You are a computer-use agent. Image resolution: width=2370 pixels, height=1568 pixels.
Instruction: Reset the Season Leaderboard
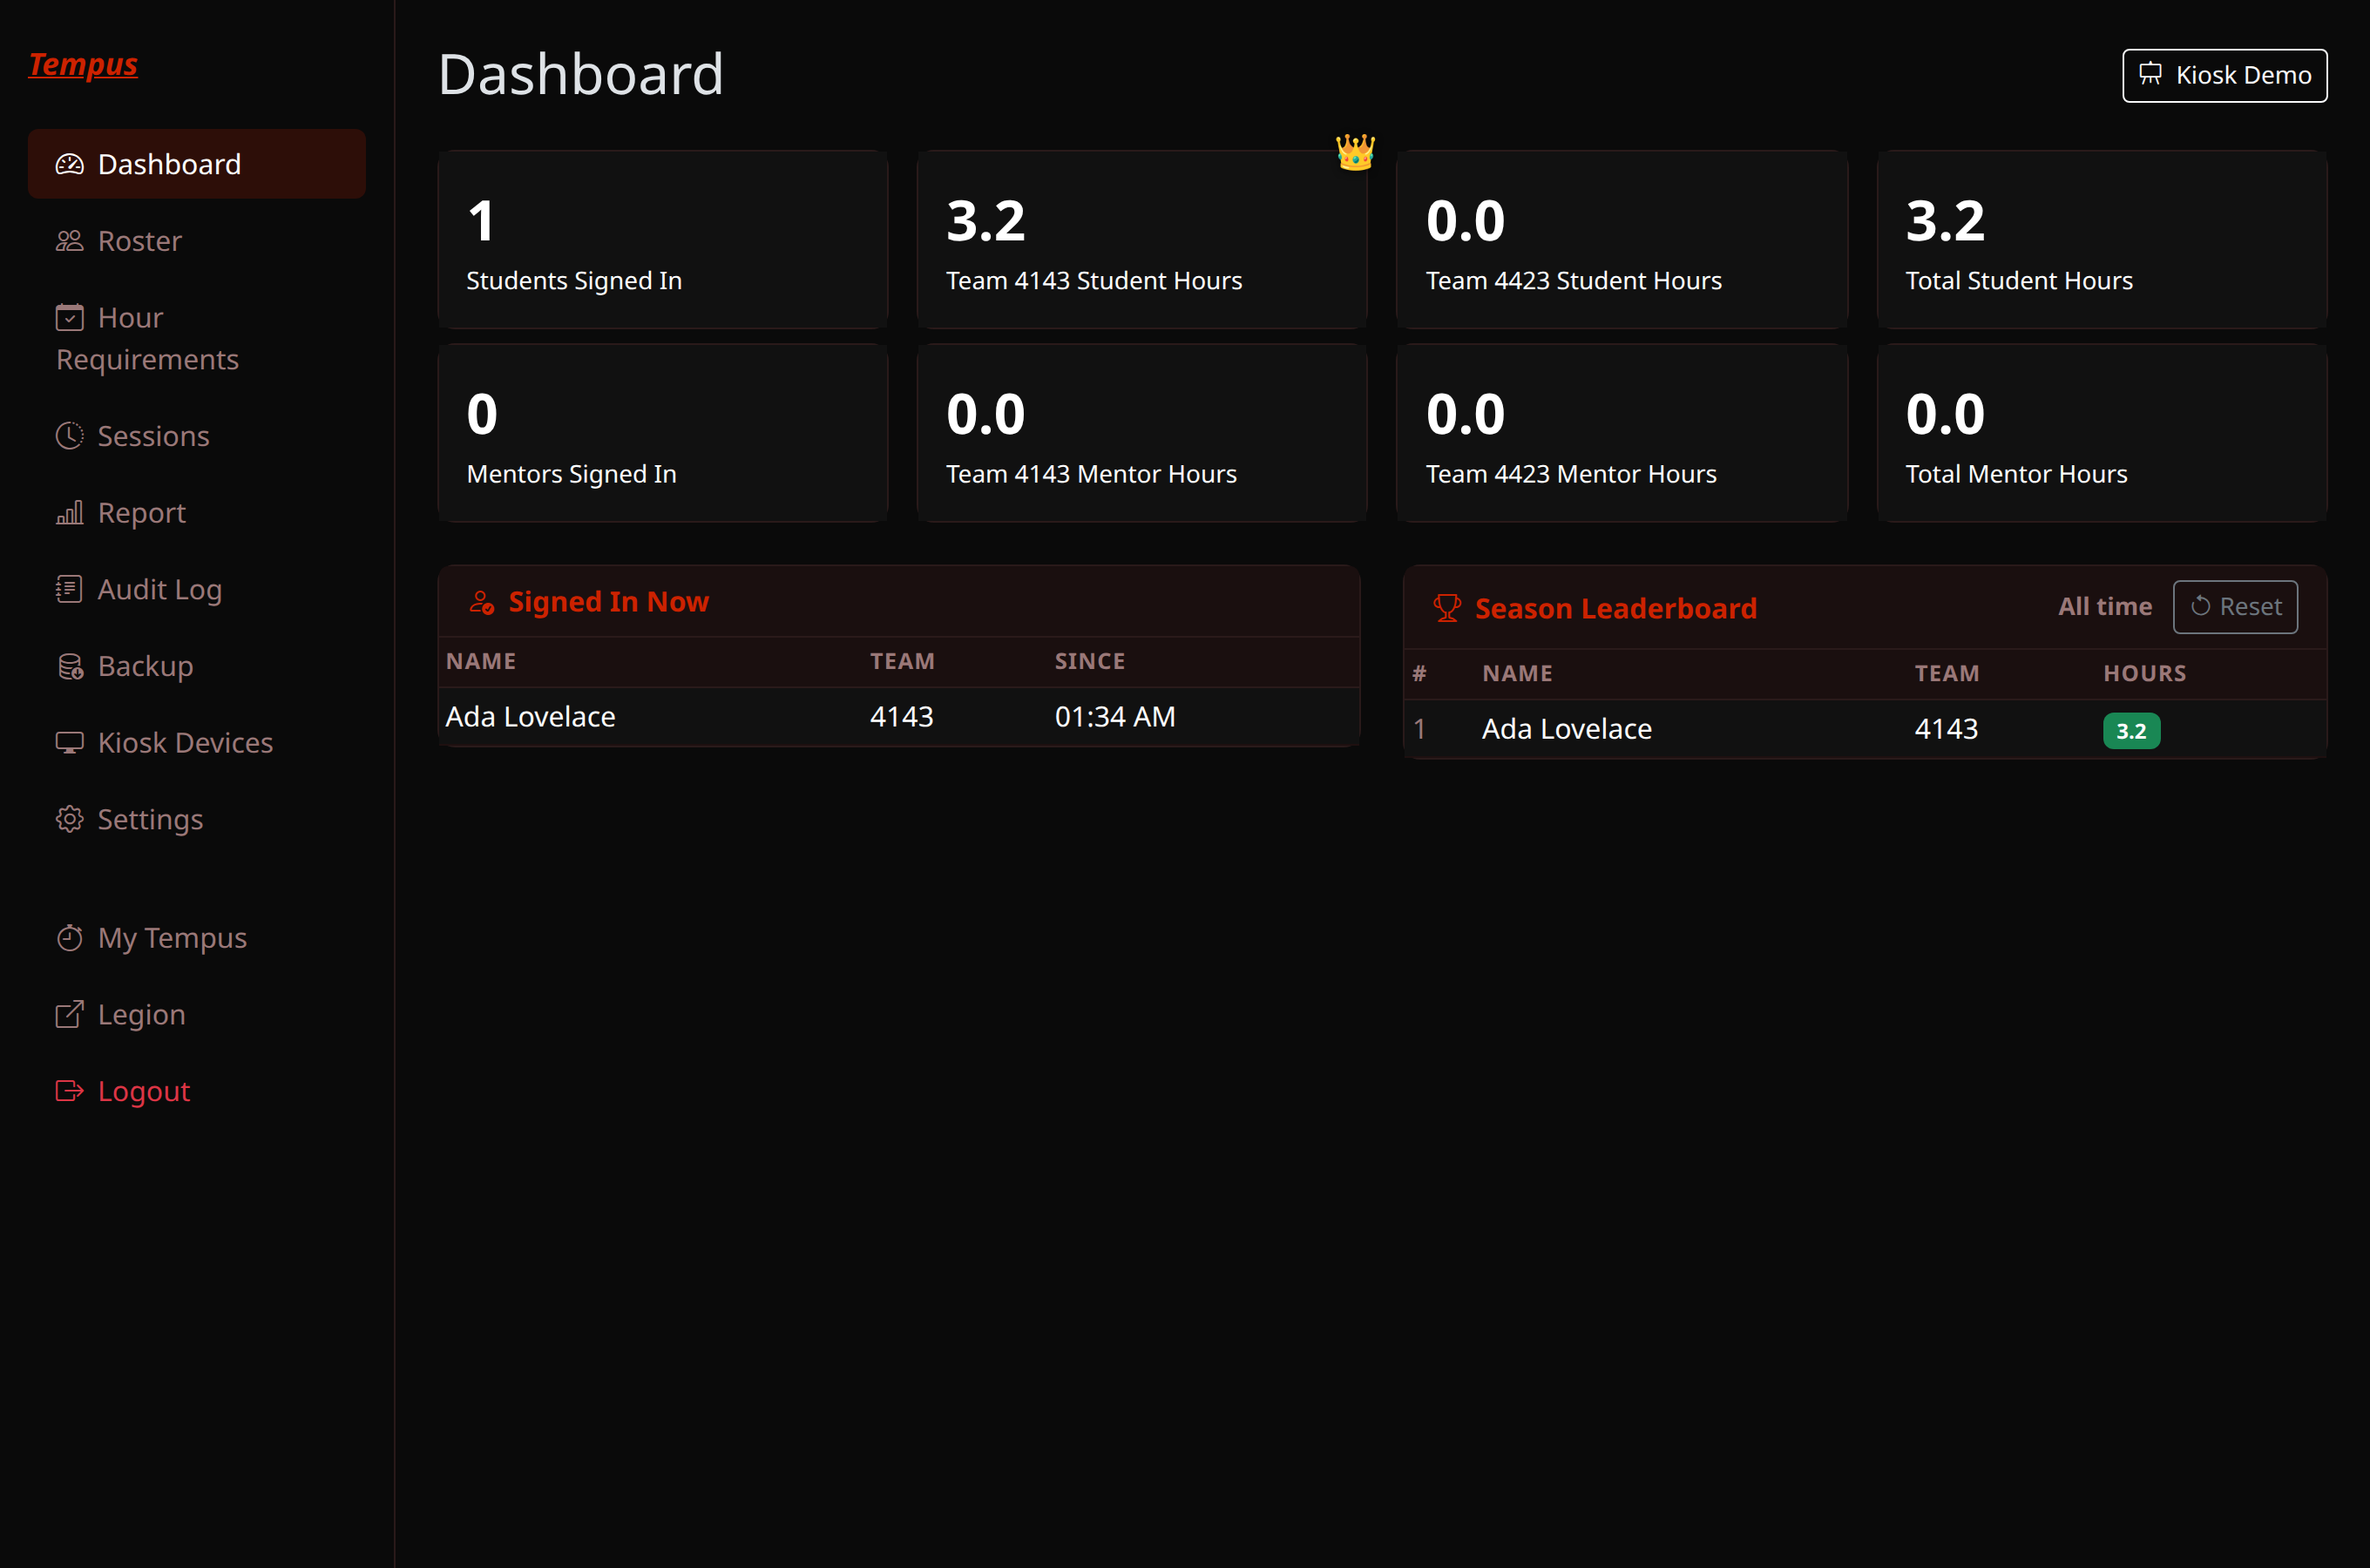coord(2235,607)
